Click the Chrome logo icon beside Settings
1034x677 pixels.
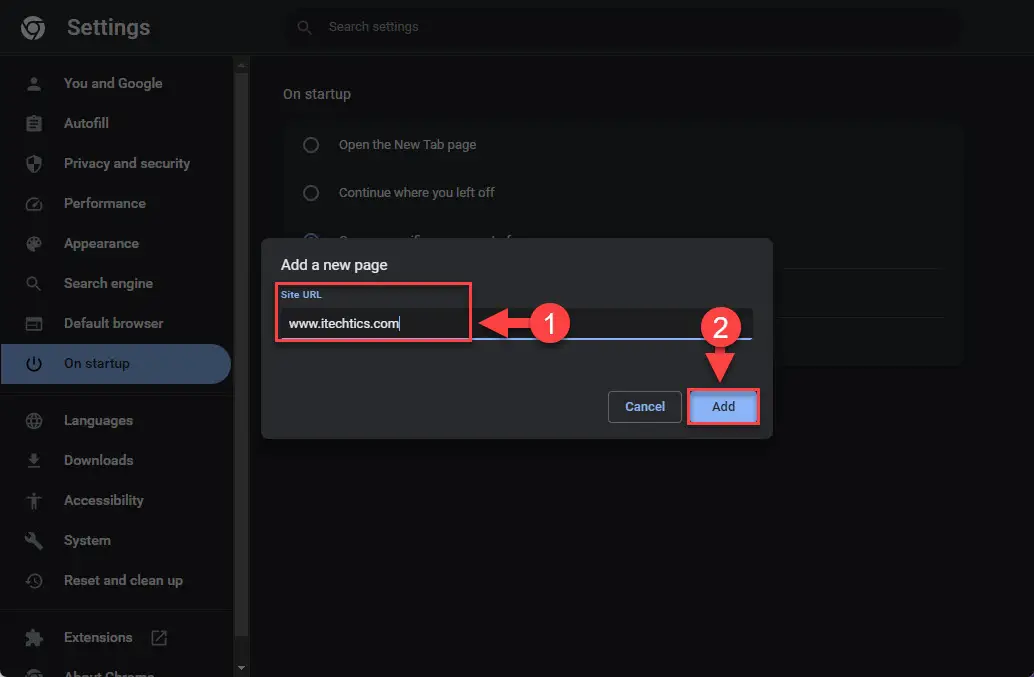(33, 28)
